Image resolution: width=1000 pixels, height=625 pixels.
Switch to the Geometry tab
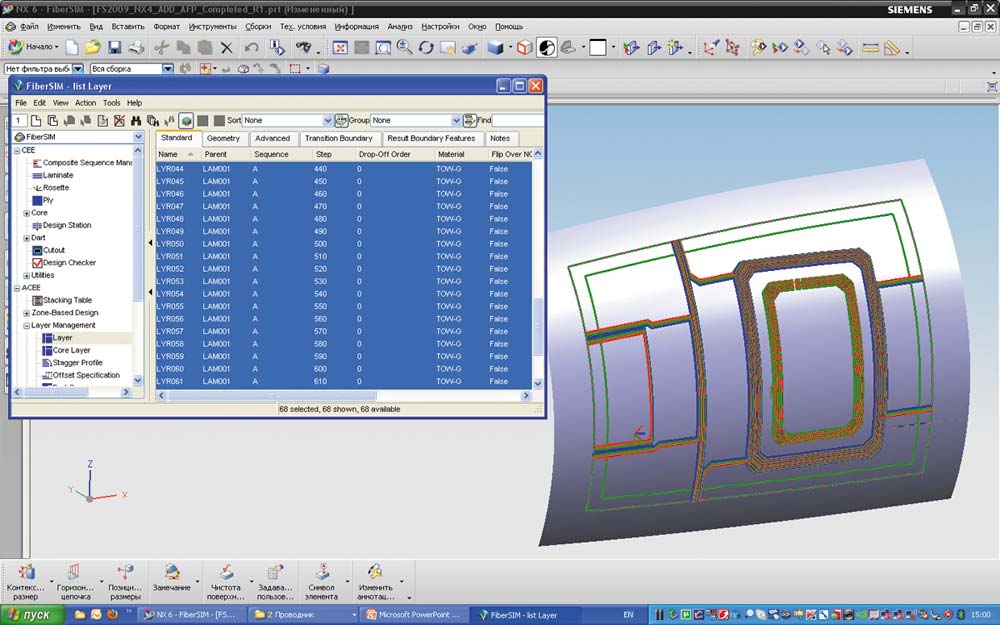223,138
